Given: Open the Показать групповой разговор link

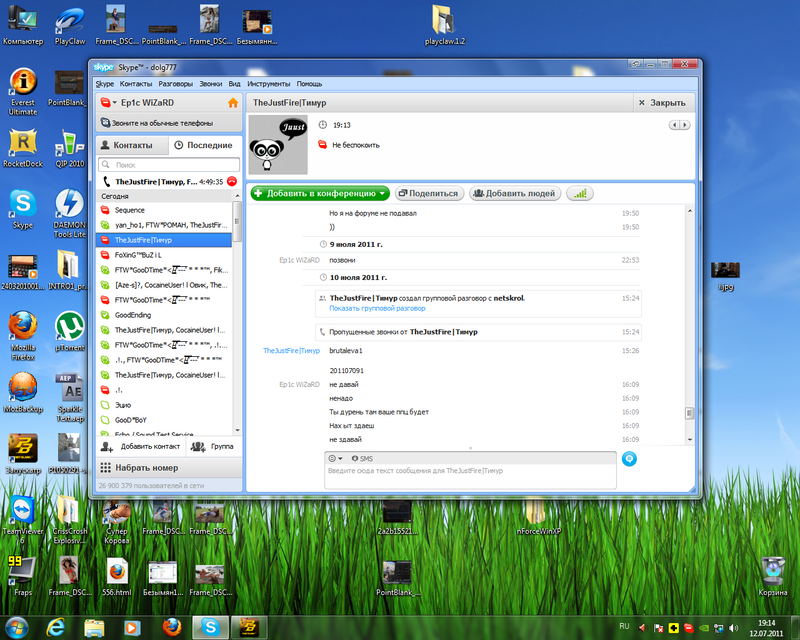Looking at the screenshot, I should [377, 308].
